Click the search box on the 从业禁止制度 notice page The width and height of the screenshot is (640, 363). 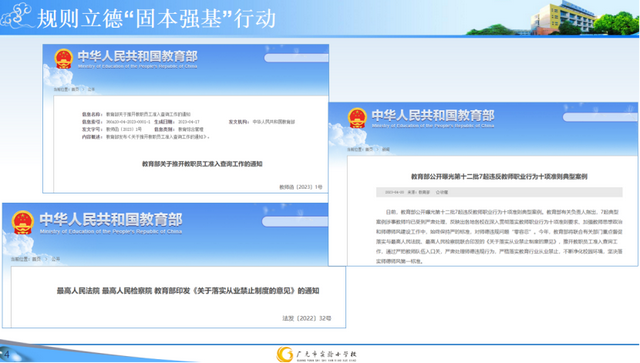point(295,222)
